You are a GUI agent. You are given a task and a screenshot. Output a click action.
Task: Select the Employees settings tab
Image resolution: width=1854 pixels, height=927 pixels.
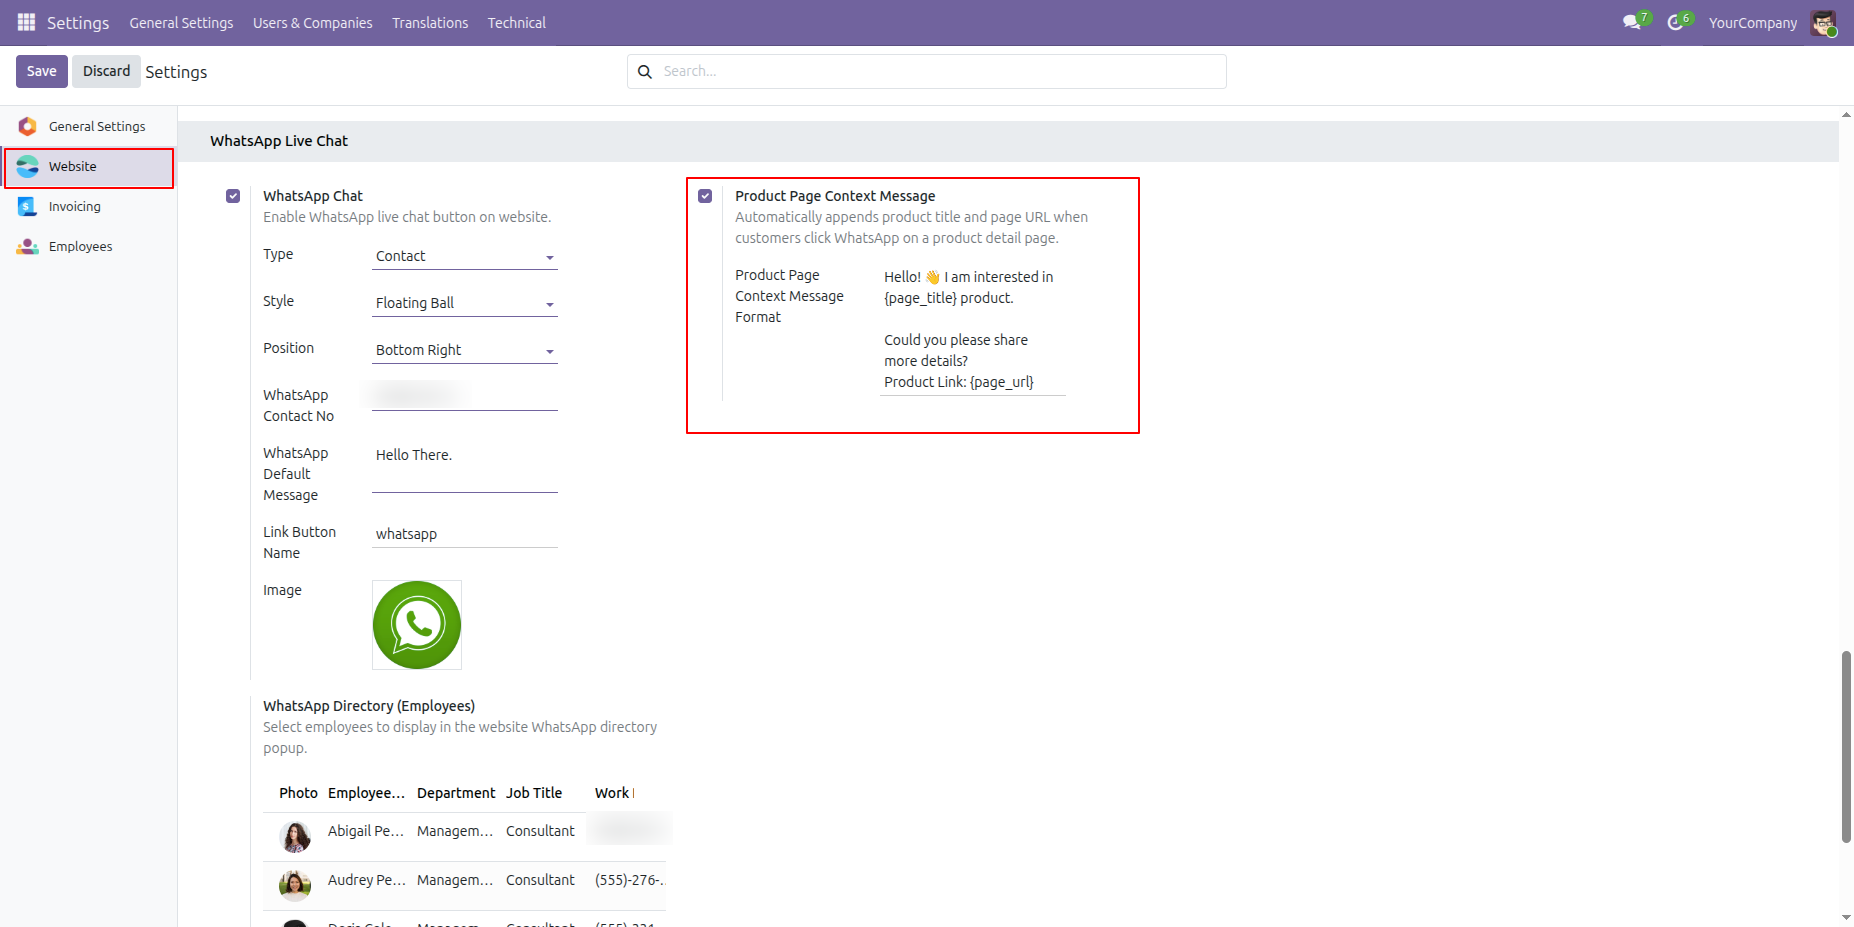tap(89, 247)
